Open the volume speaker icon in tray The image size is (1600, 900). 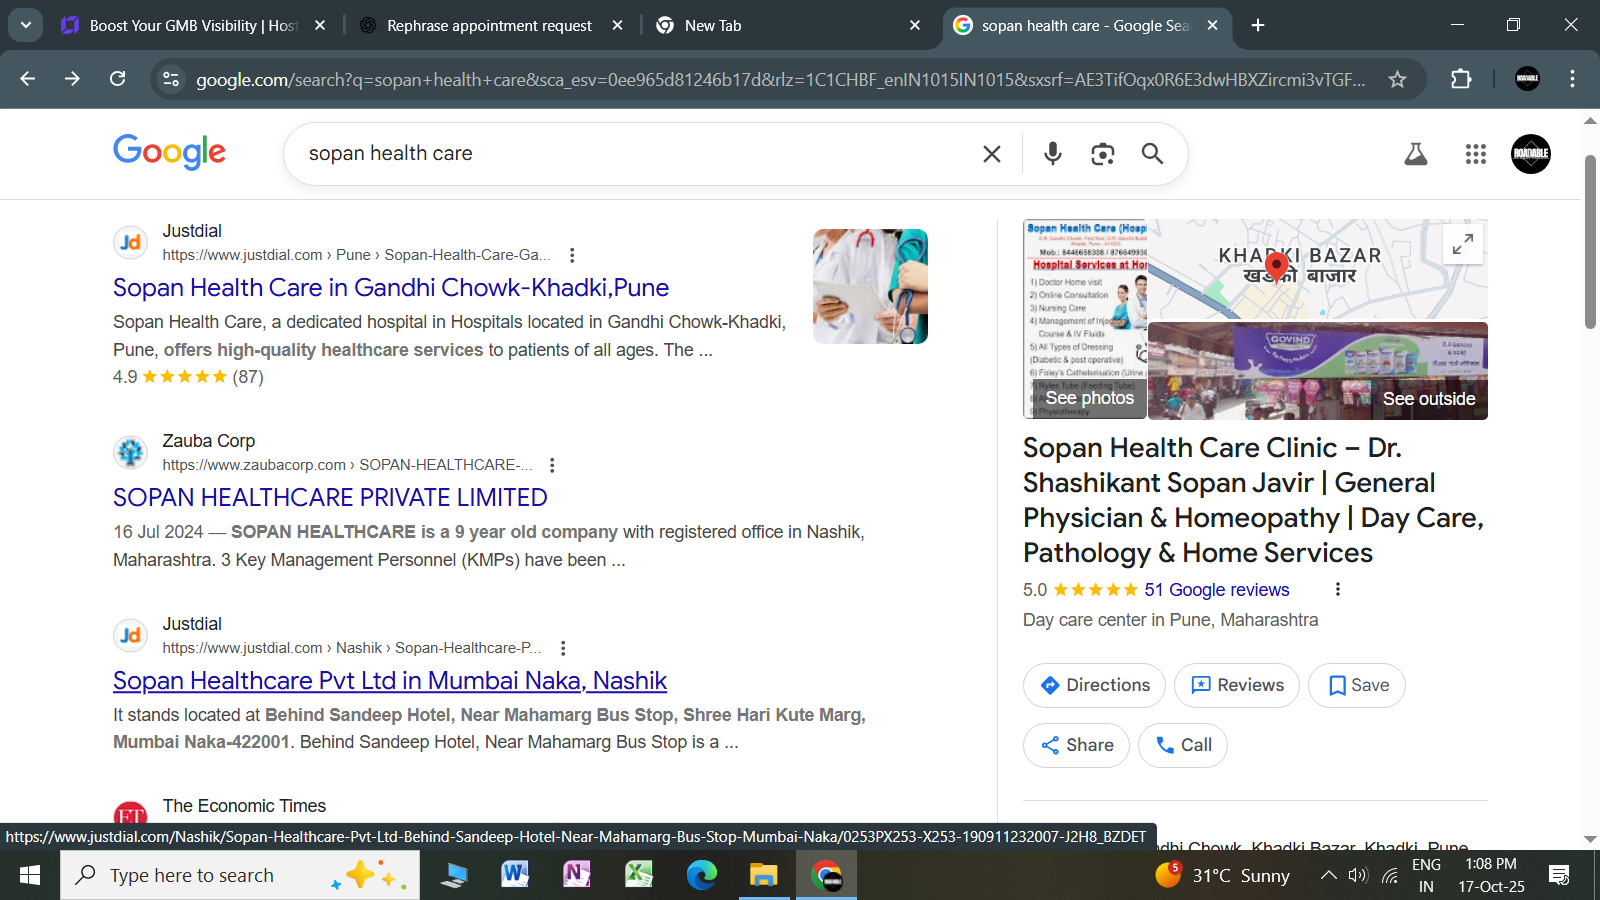click(1358, 875)
